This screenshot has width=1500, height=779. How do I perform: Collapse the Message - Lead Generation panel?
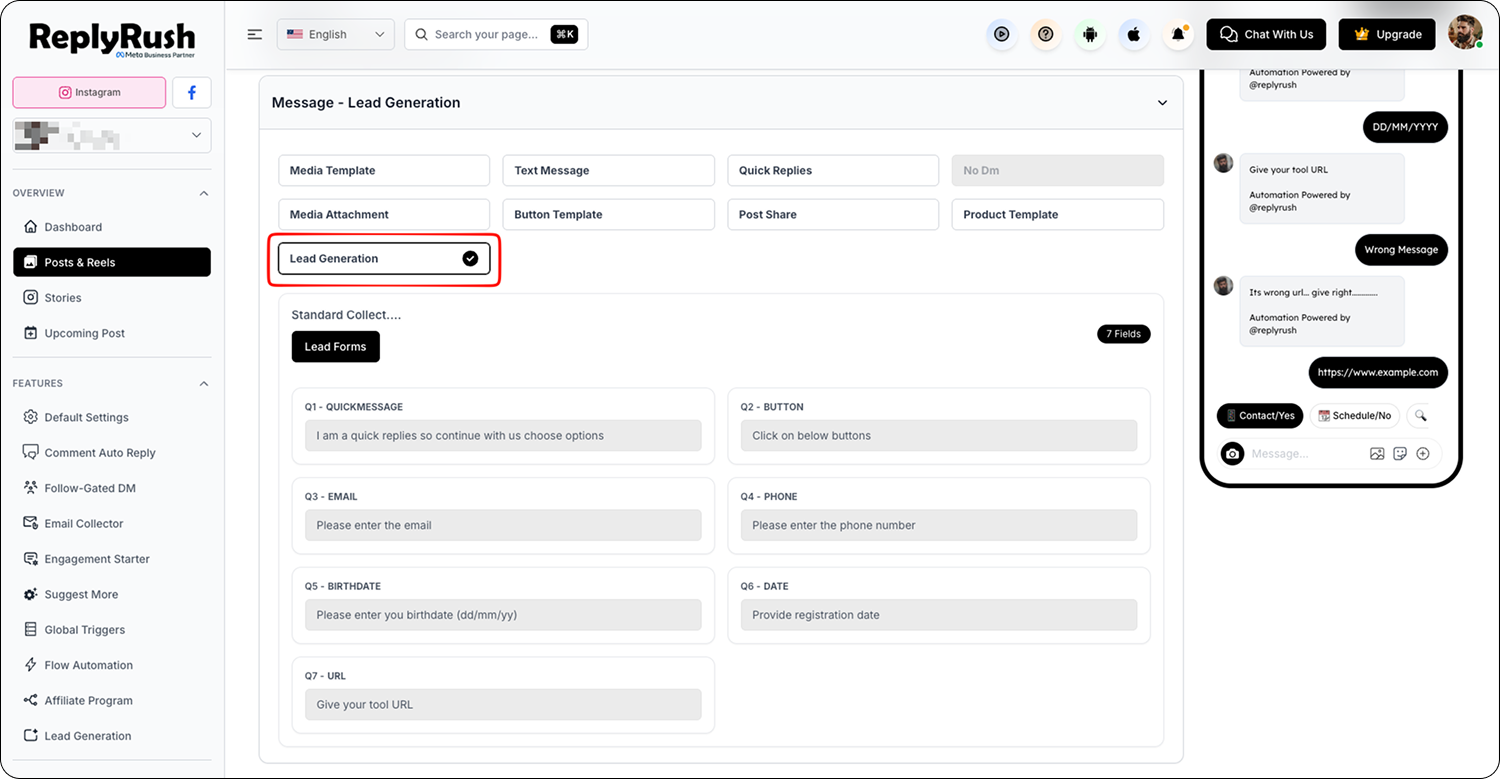pos(1162,103)
